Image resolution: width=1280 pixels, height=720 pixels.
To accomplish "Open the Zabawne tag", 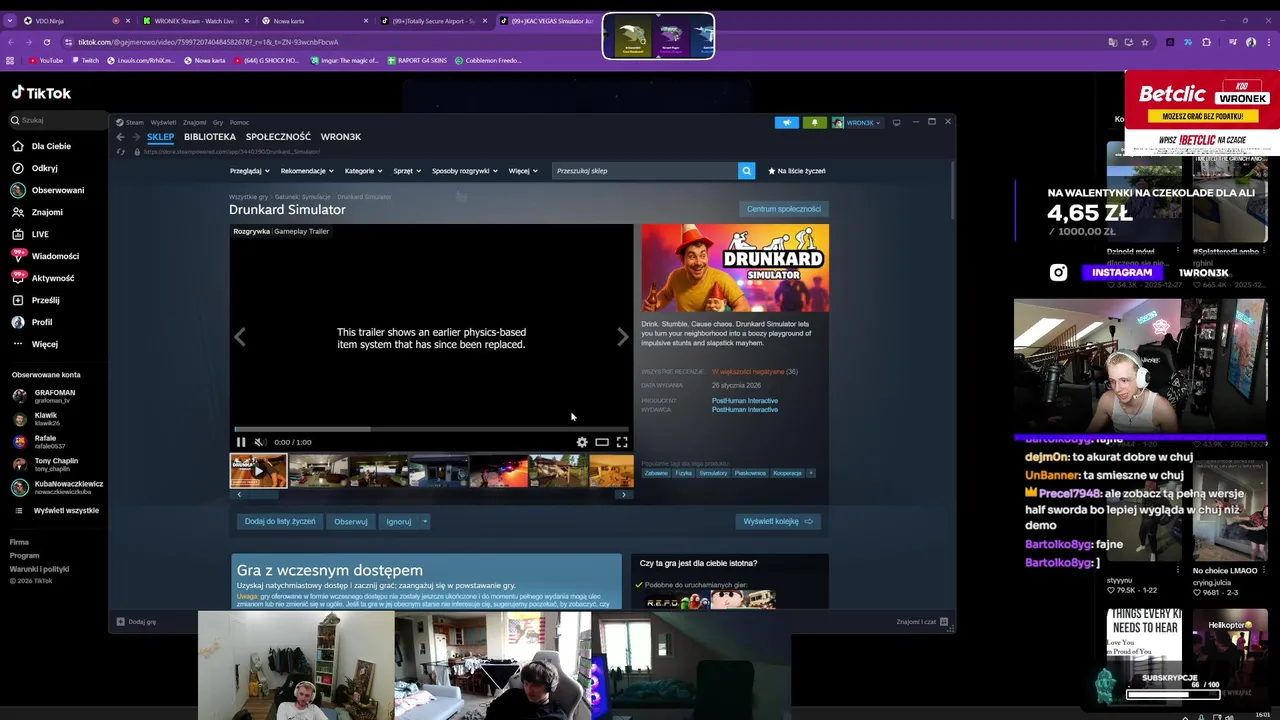I will 656,473.
